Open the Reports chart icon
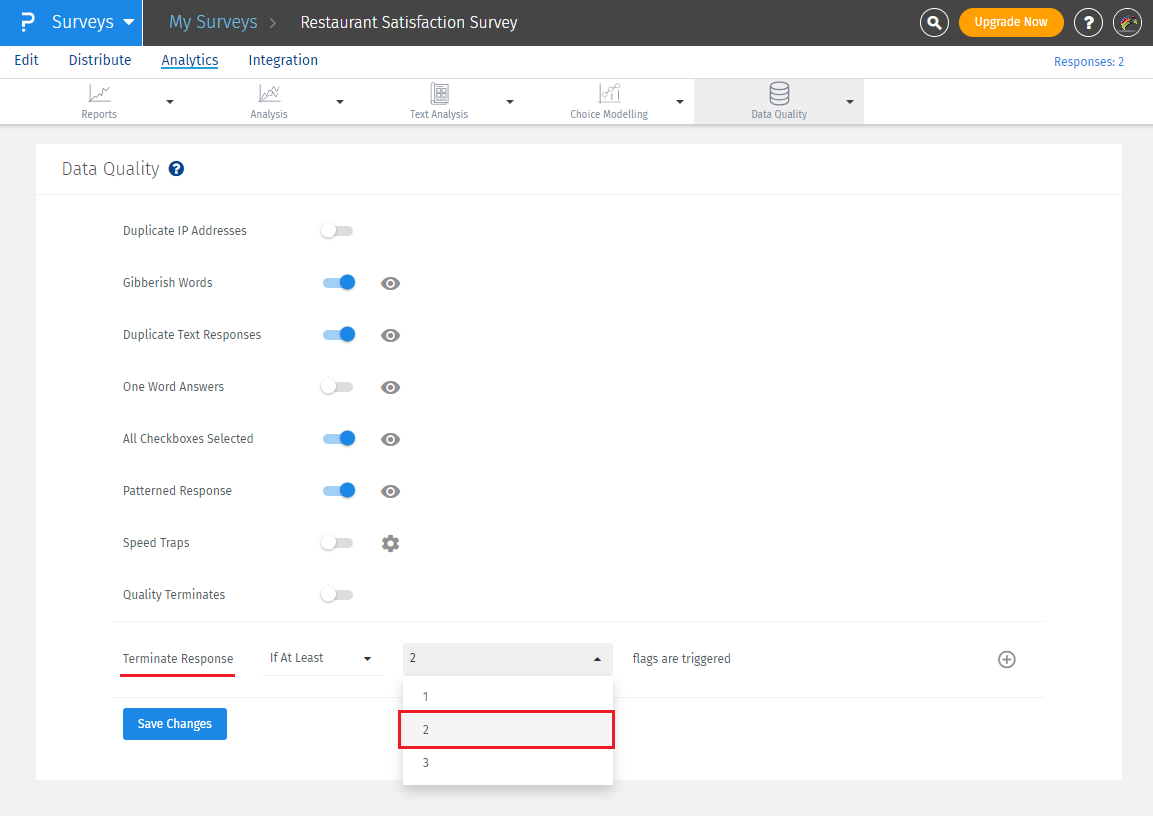Screen dimensions: 1153x816 tap(99, 94)
